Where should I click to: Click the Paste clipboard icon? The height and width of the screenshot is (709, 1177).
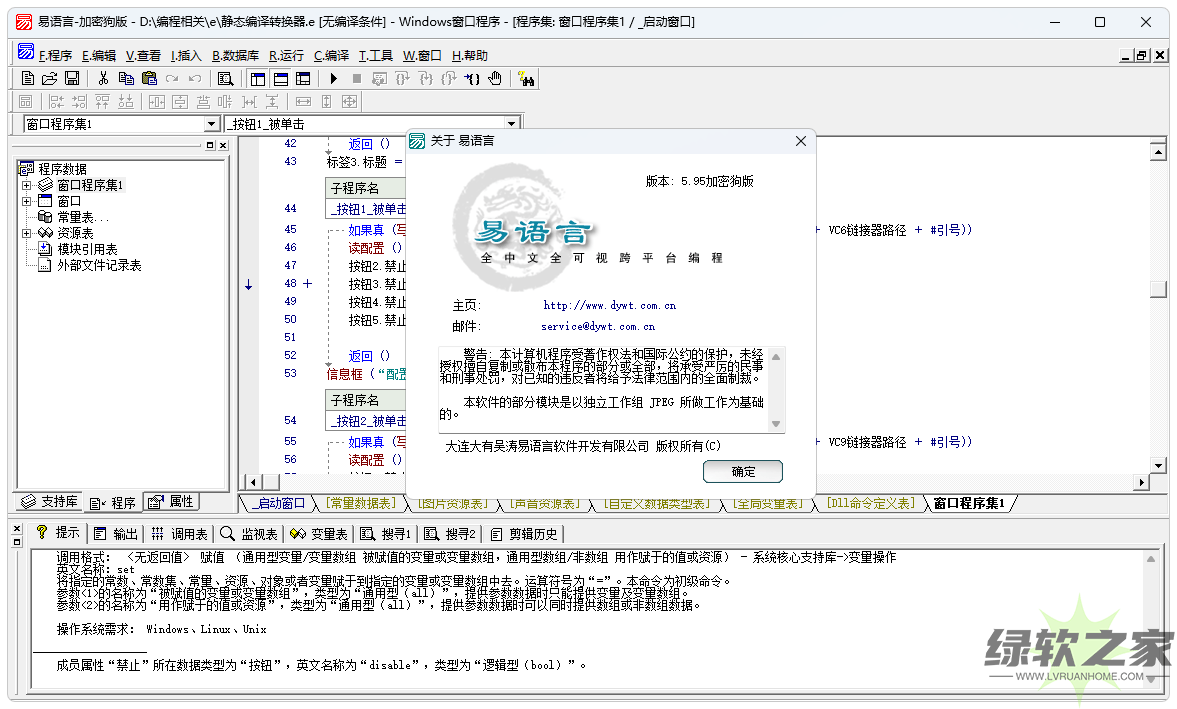149,78
